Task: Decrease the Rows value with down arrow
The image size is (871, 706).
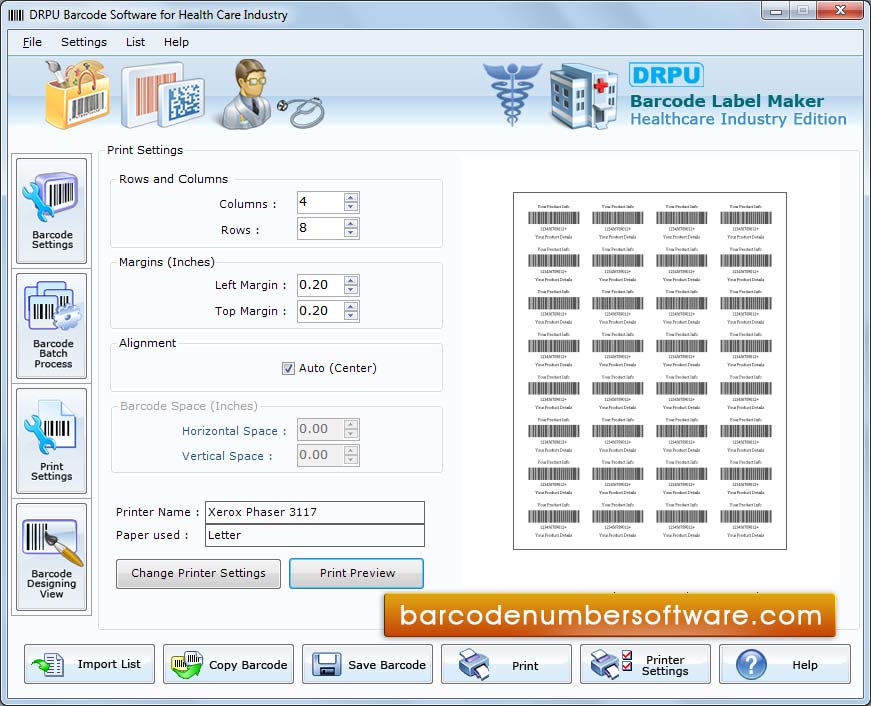Action: point(351,233)
